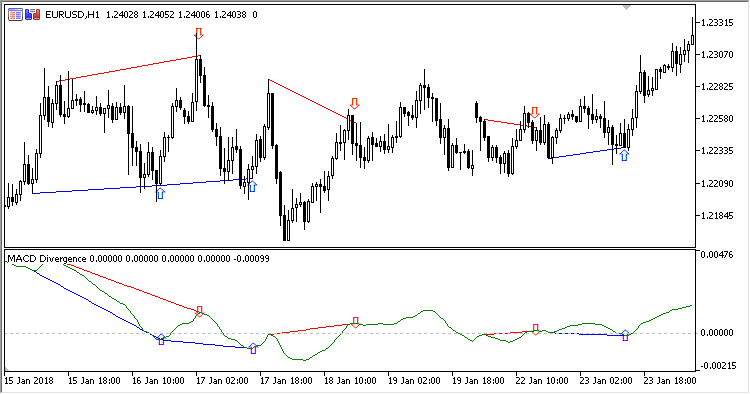Click the 19 Jan 18:00 time label
Image resolution: width=750 pixels, height=394 pixels.
point(478,381)
